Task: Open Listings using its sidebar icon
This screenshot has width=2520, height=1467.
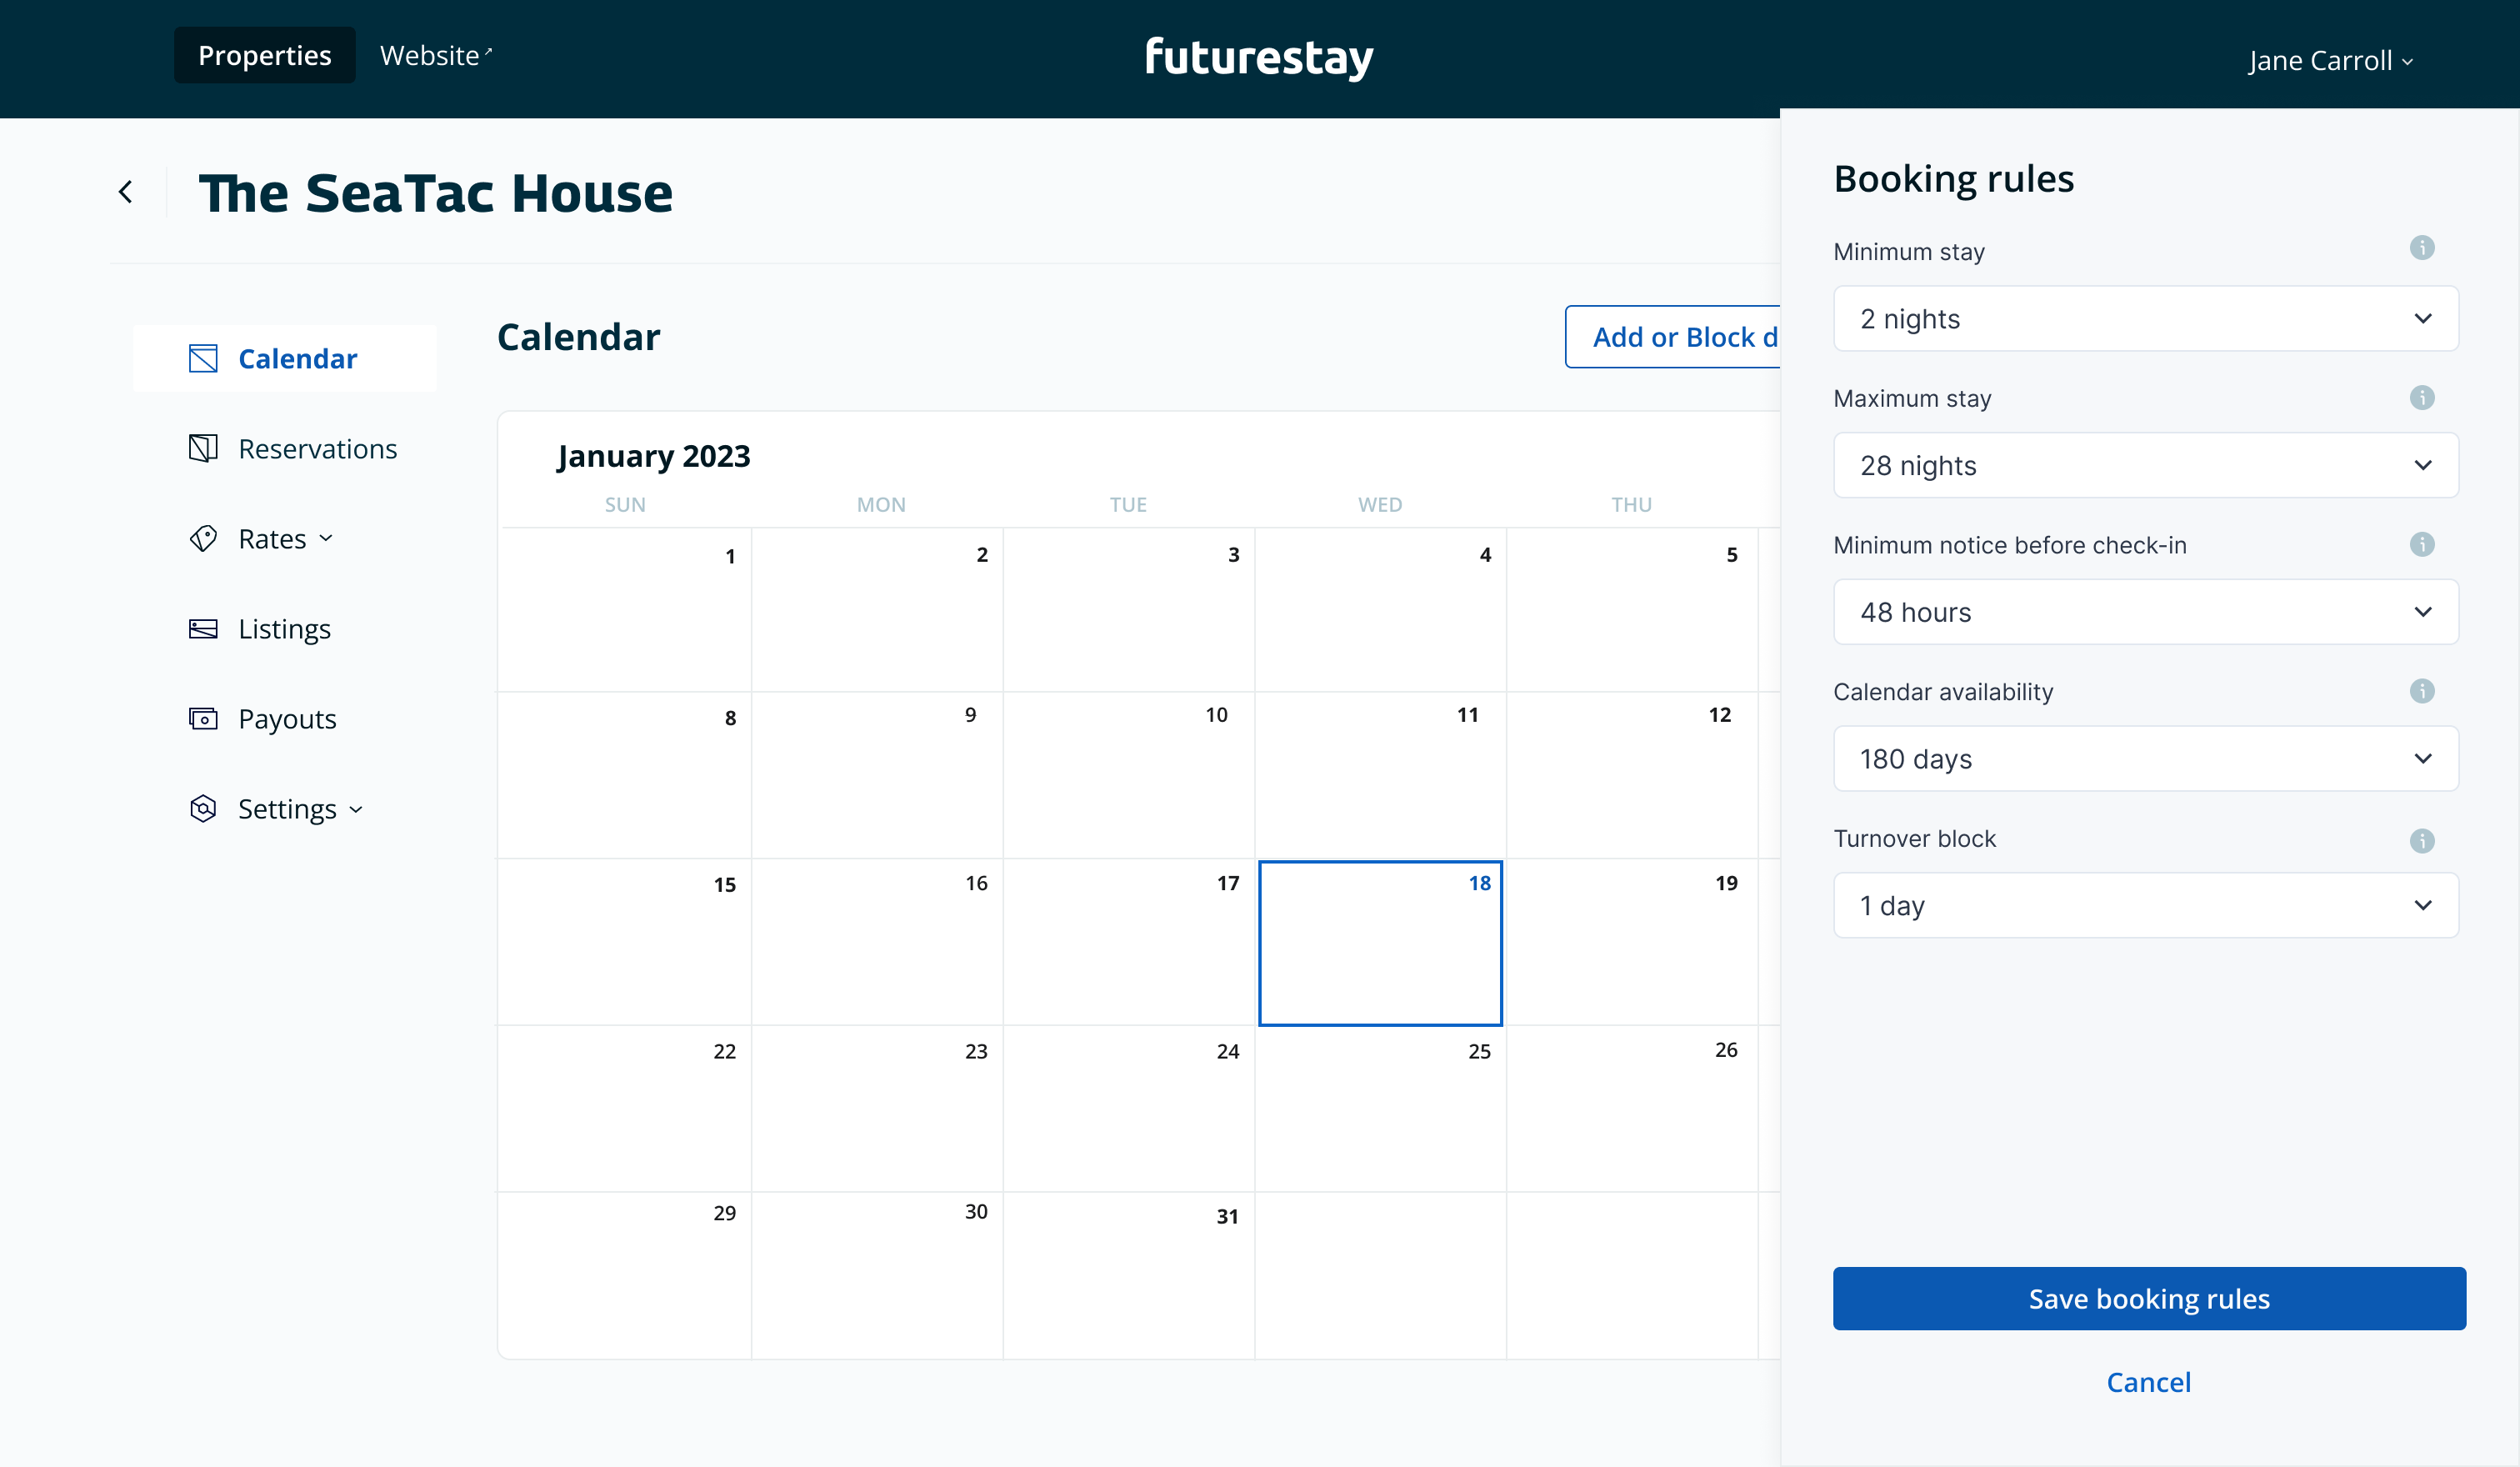Action: pos(203,628)
